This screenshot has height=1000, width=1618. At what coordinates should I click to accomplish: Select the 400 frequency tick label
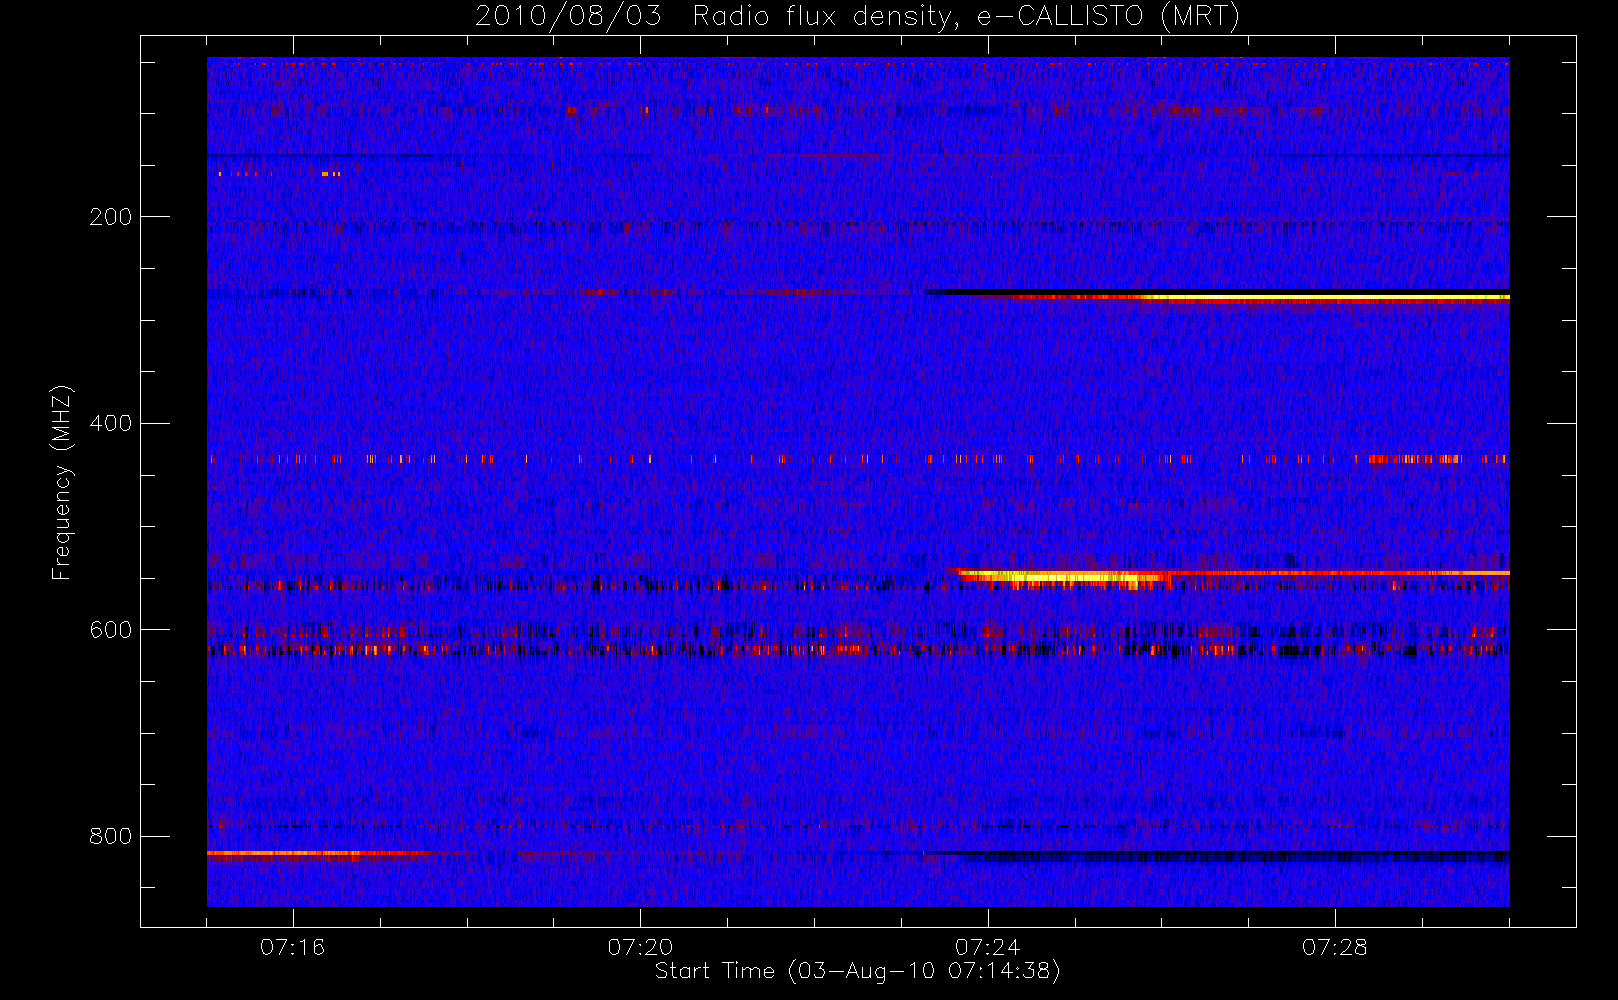tap(110, 423)
